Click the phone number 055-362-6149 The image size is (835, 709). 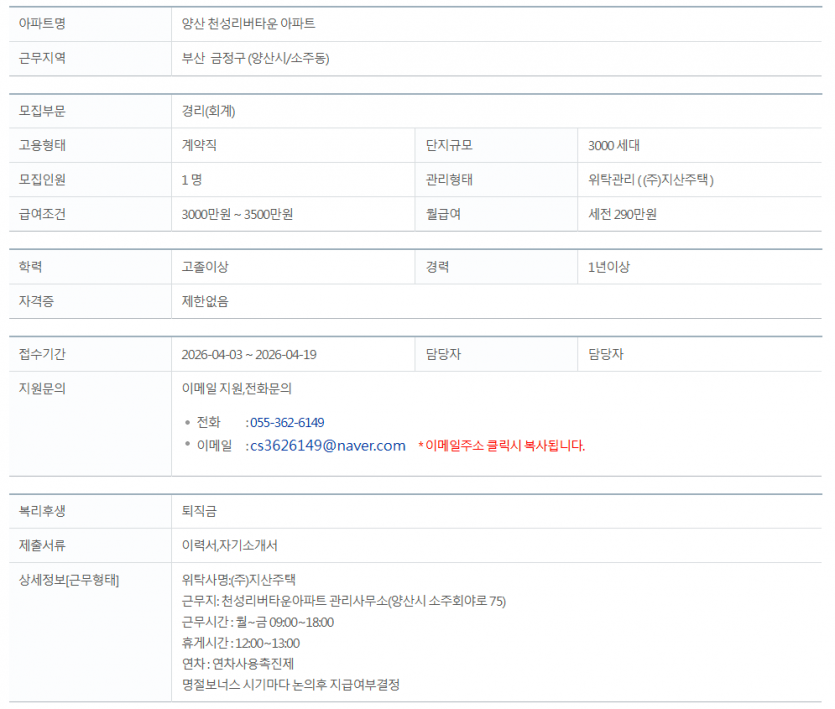tap(287, 422)
